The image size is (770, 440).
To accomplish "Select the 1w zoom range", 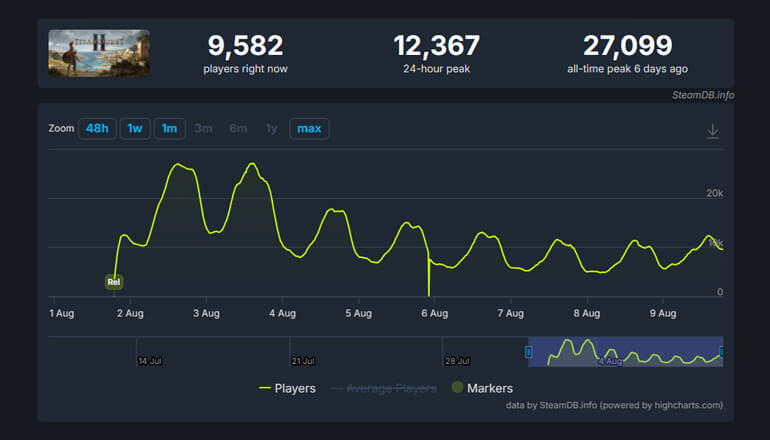I will click(135, 129).
